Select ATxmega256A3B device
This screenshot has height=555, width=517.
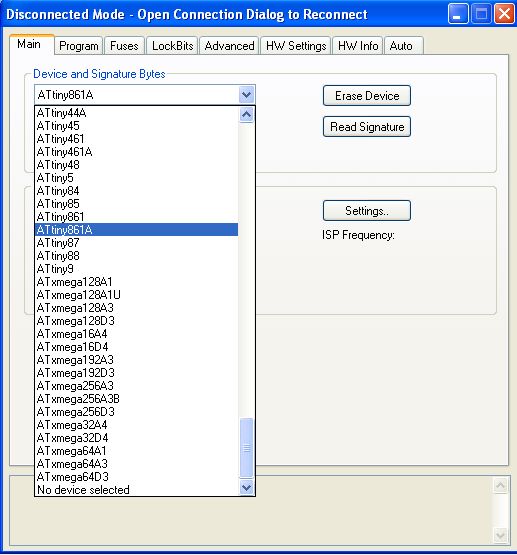pos(137,399)
